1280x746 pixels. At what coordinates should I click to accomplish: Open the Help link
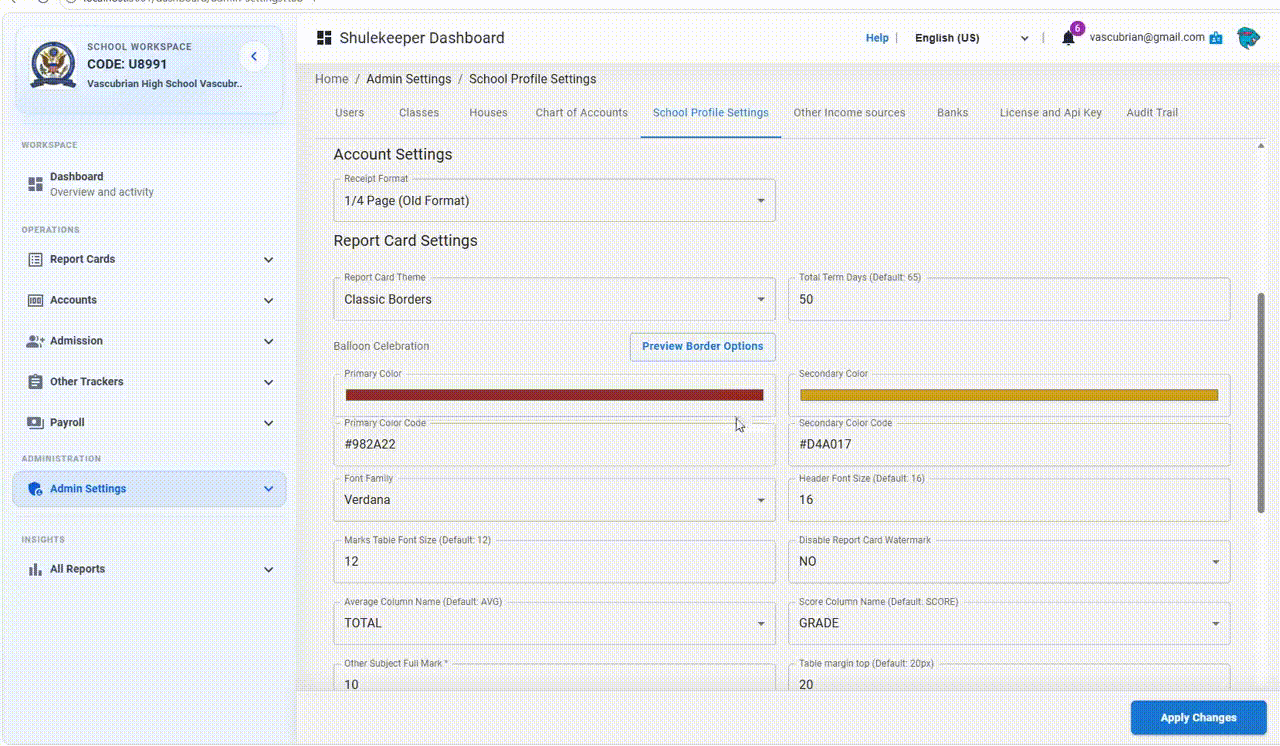[x=877, y=38]
